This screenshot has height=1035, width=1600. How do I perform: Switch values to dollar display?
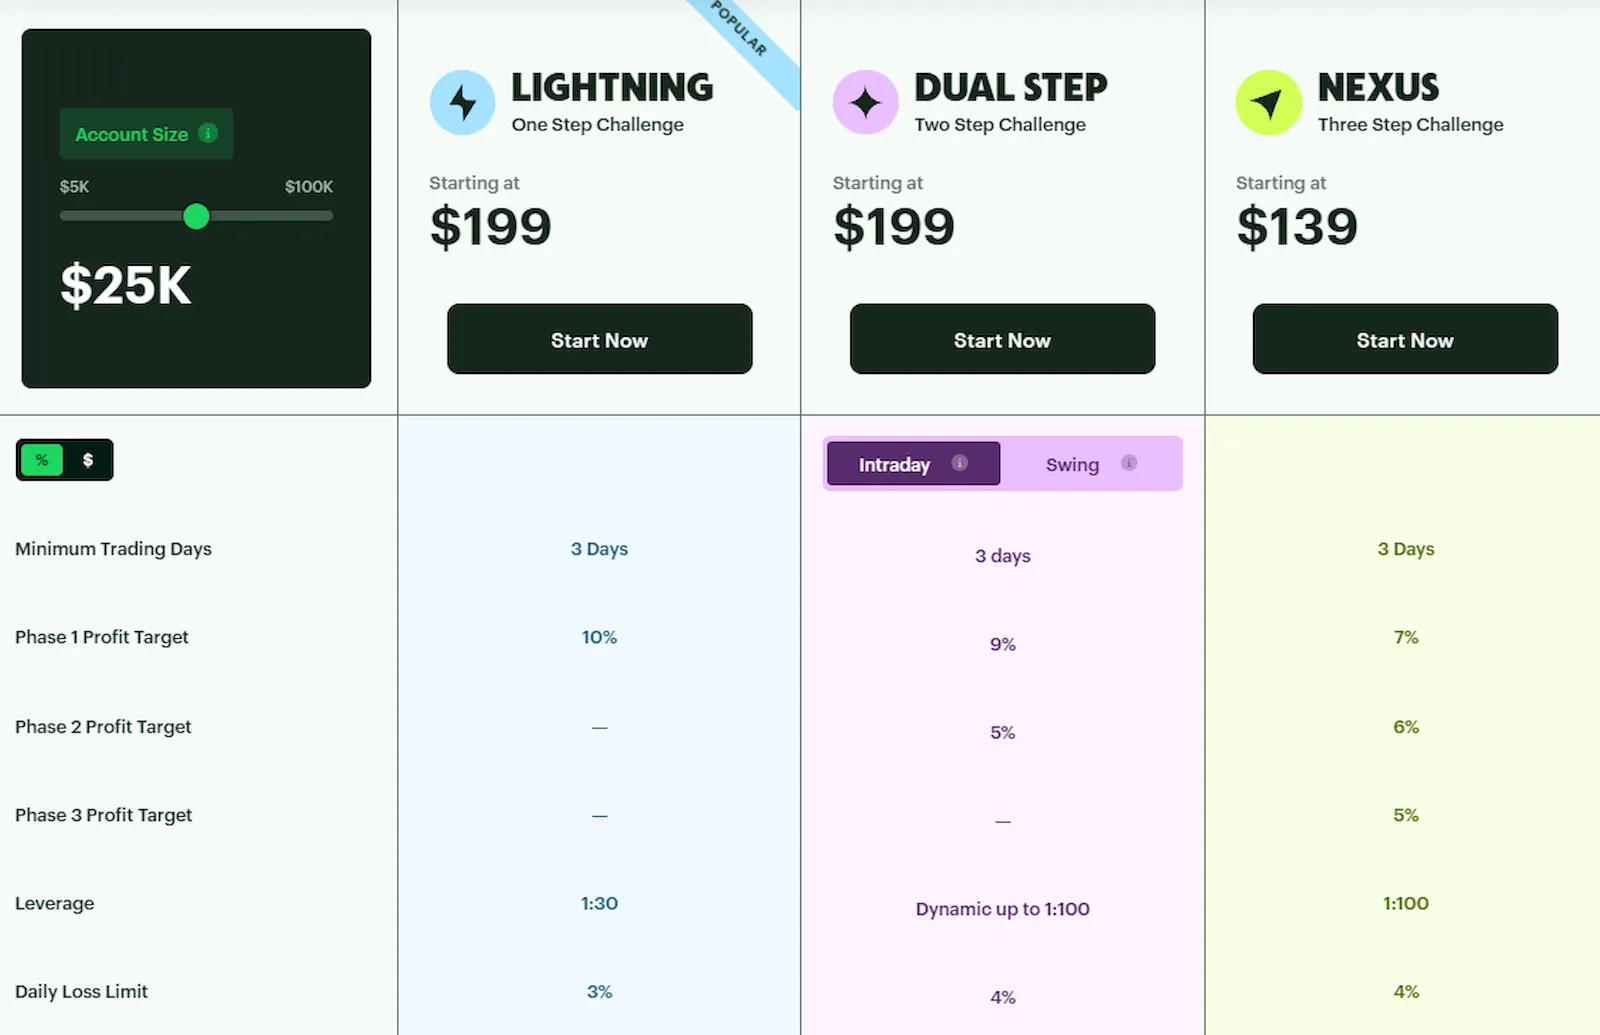(x=88, y=460)
